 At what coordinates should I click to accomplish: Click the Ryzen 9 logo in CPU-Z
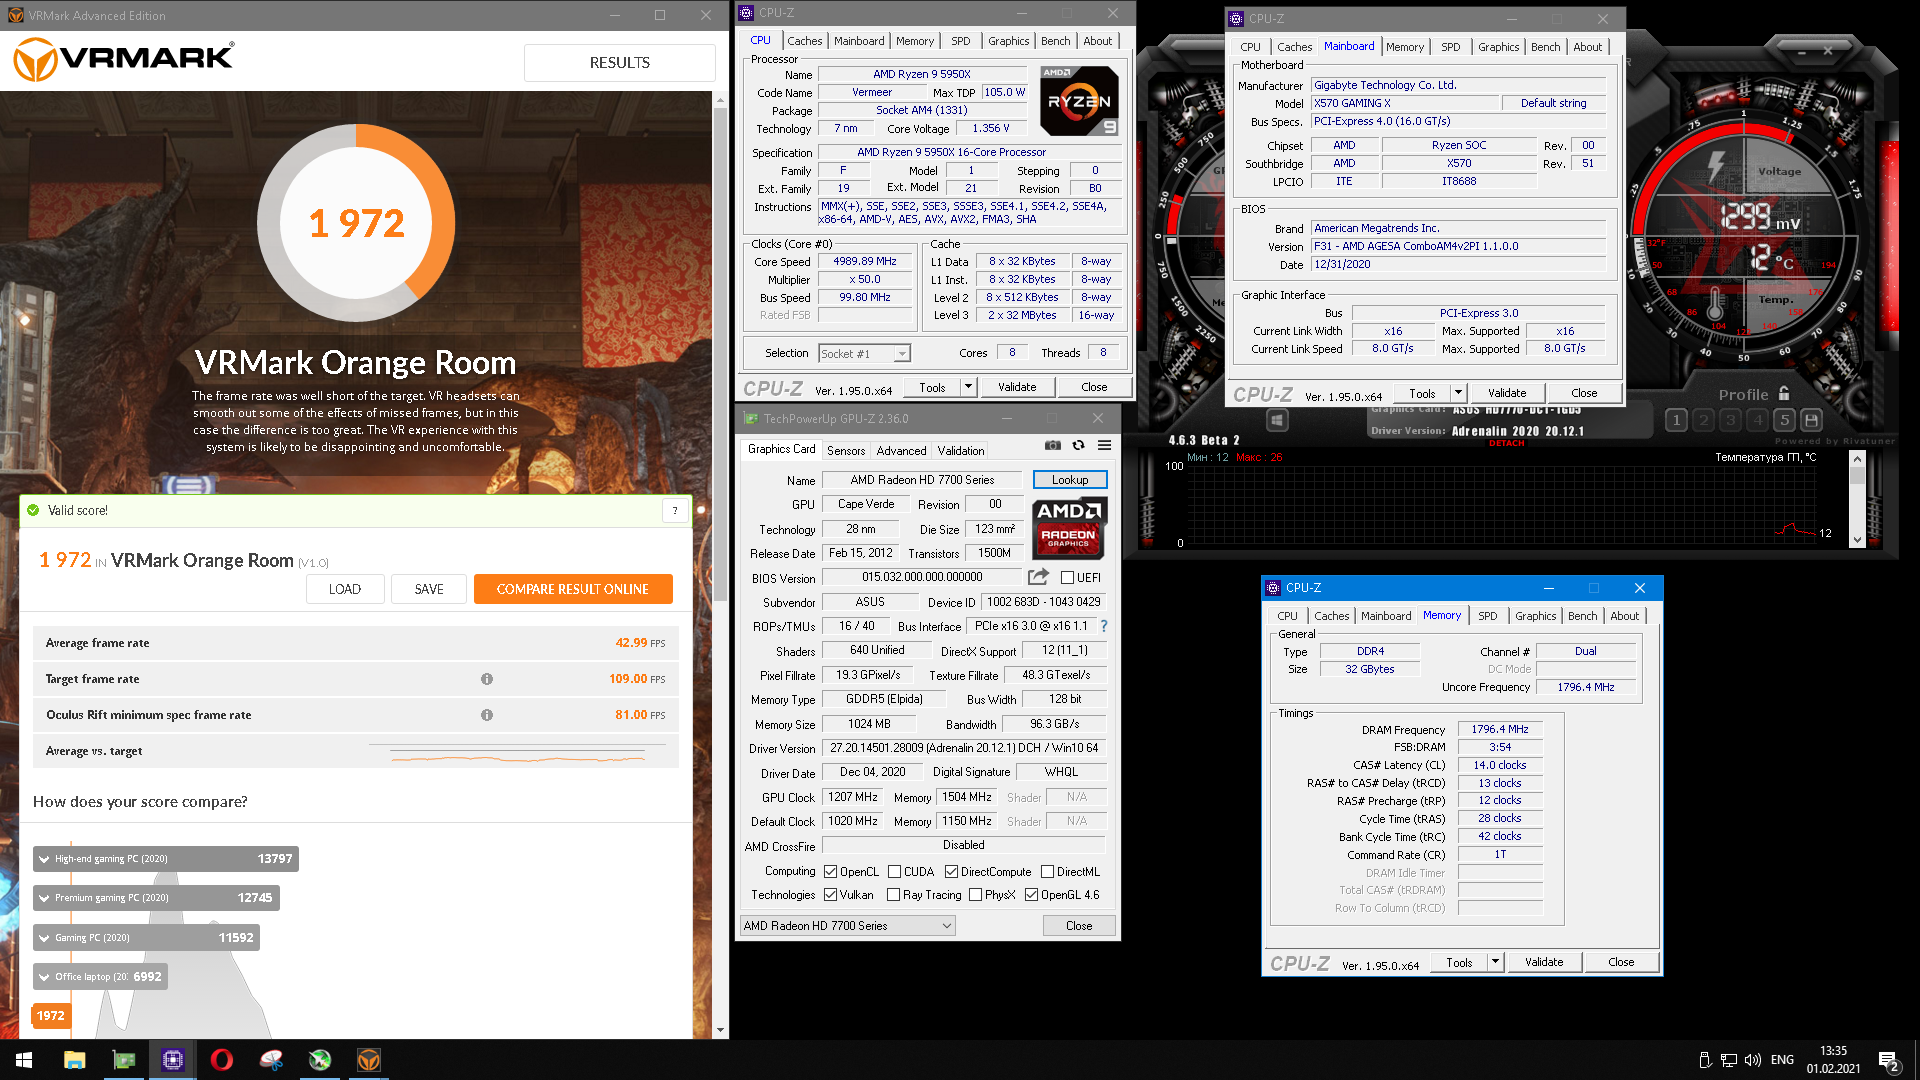[1079, 101]
